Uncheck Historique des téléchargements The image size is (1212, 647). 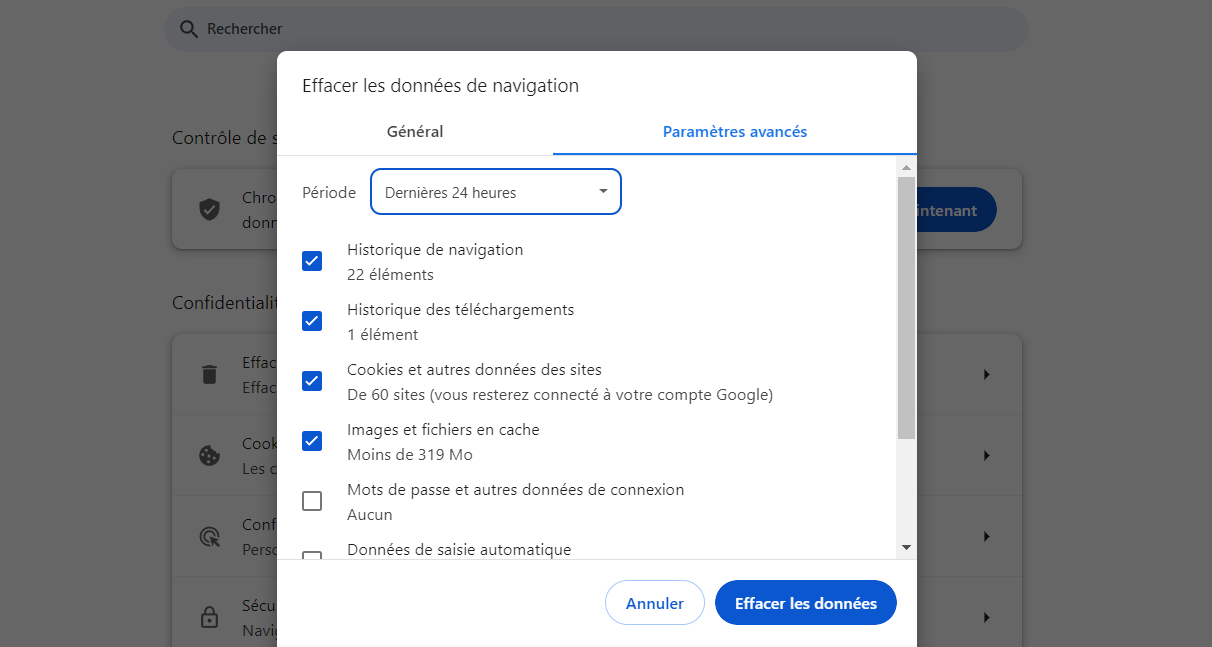point(311,320)
